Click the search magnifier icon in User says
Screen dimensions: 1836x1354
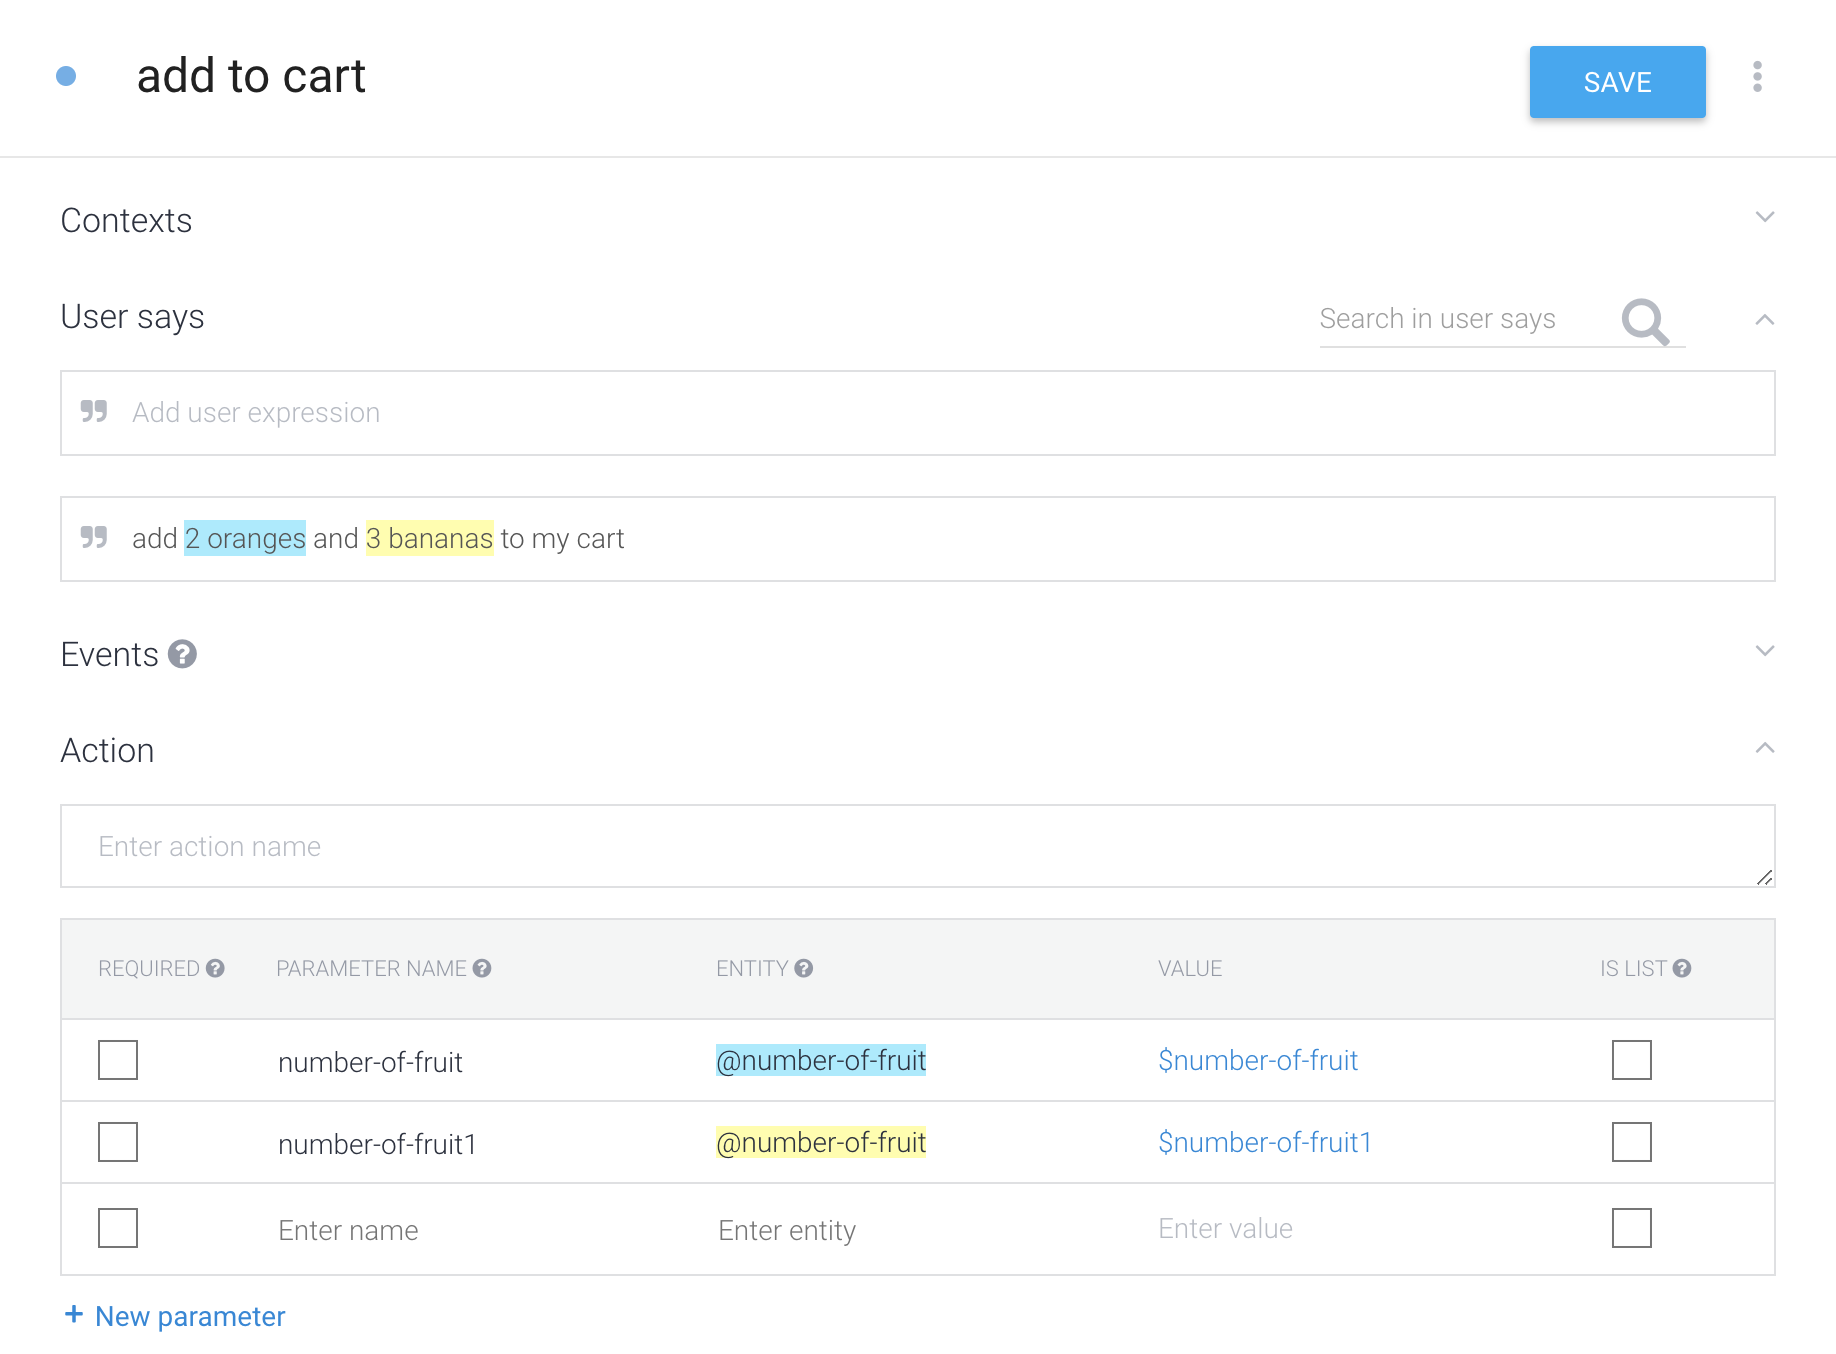click(x=1645, y=321)
